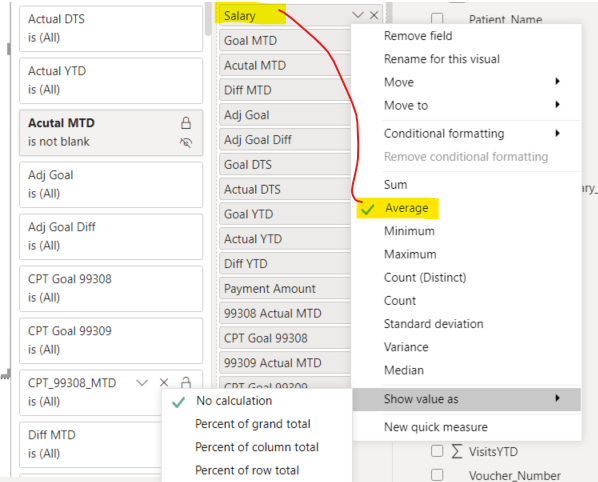Check the Patient_Name field checkbox
Image resolution: width=598 pixels, height=482 pixels.
437,18
